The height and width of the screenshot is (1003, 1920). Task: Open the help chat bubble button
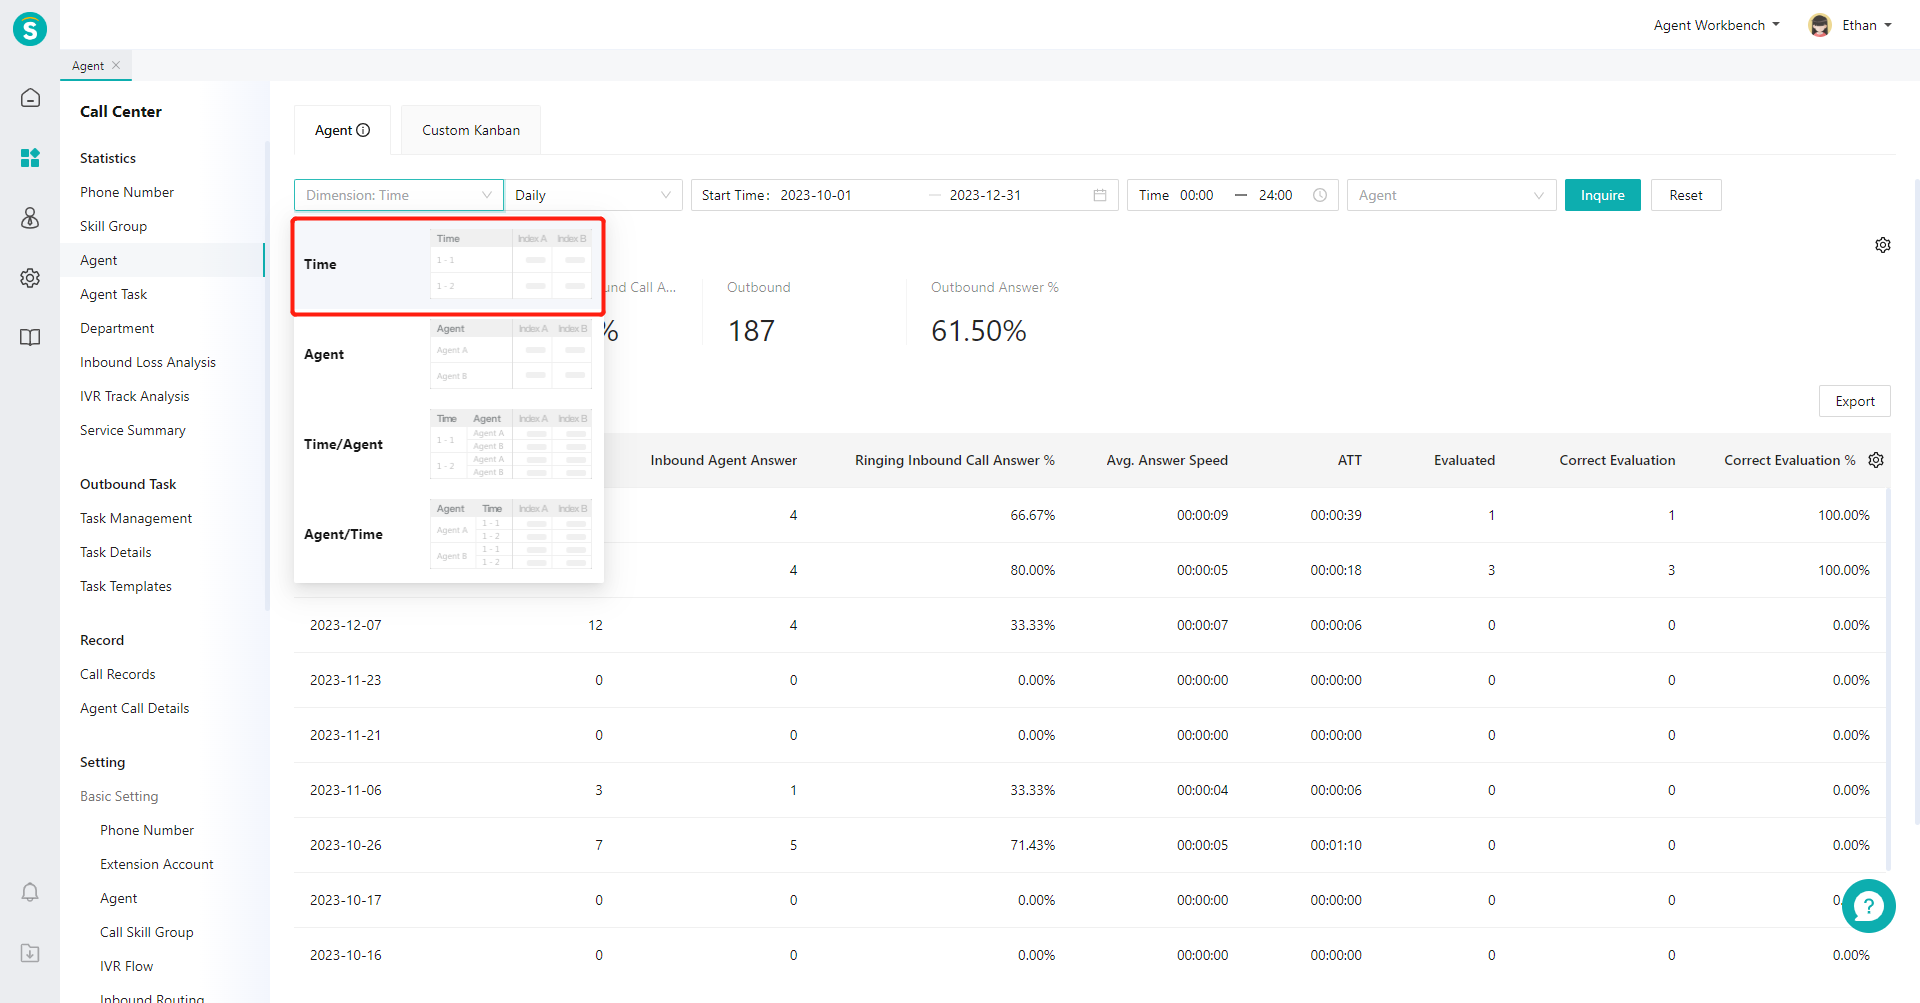pyautogui.click(x=1869, y=906)
